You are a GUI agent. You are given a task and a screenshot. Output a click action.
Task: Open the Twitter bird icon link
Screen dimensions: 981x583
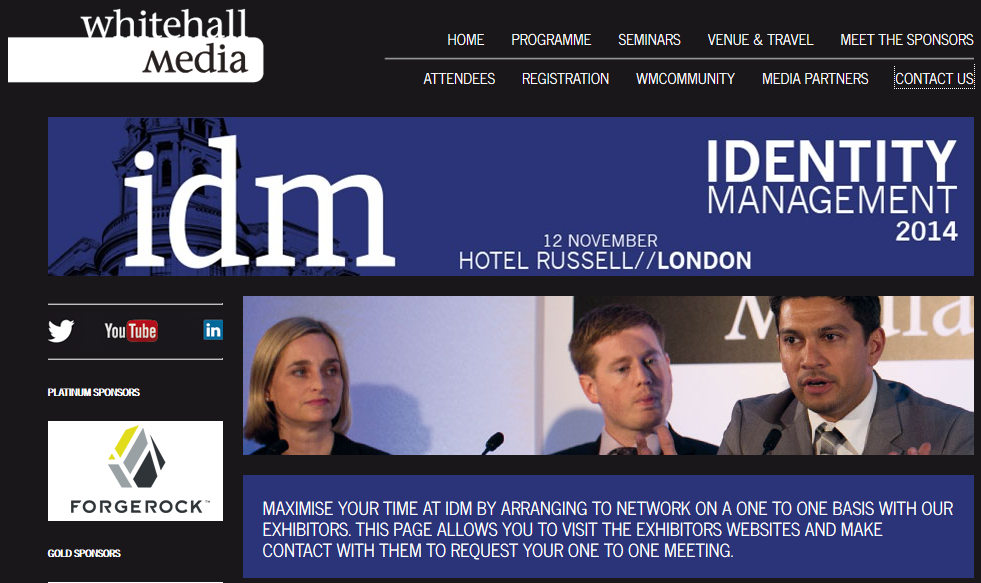[x=61, y=330]
